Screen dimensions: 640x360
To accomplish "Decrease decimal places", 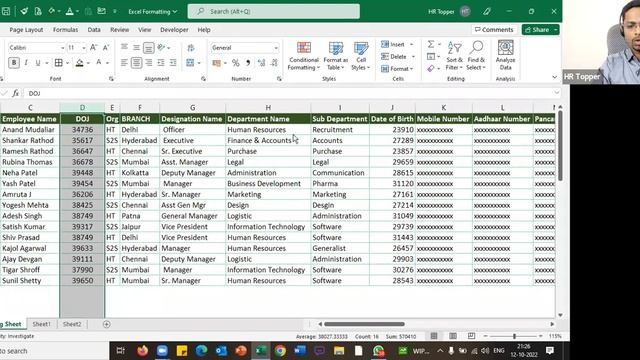I will click(x=274, y=63).
